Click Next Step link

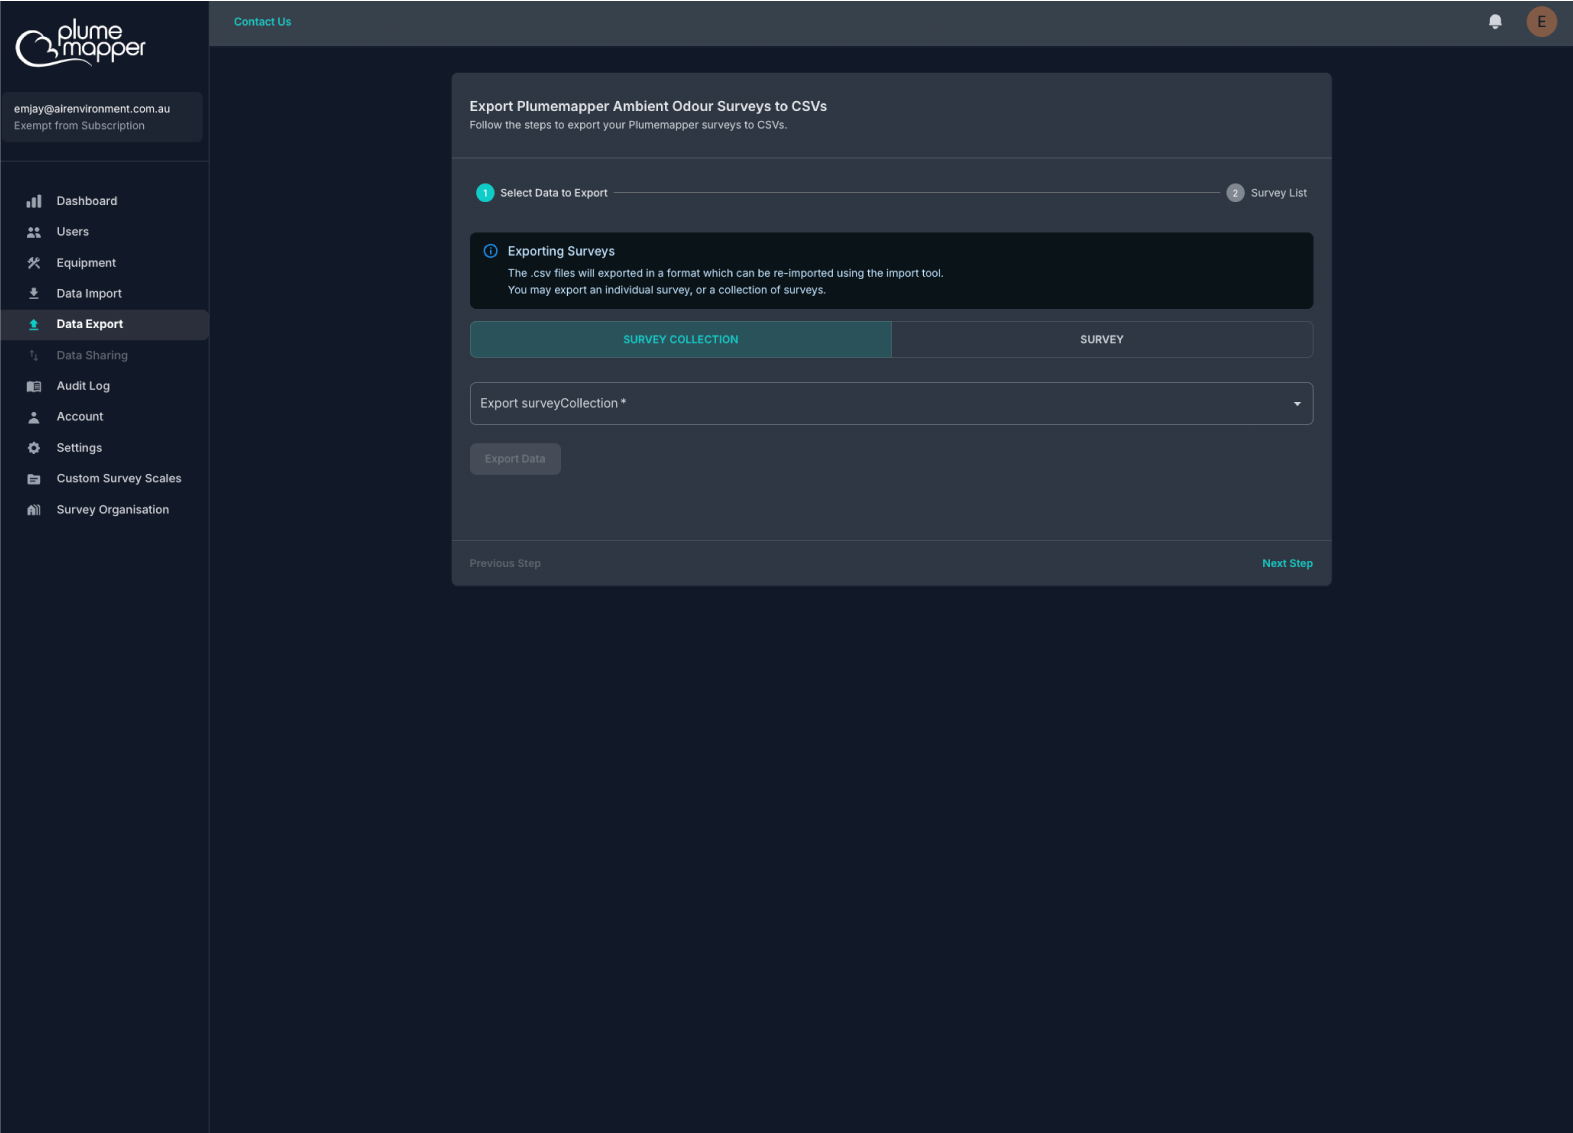1287,564
